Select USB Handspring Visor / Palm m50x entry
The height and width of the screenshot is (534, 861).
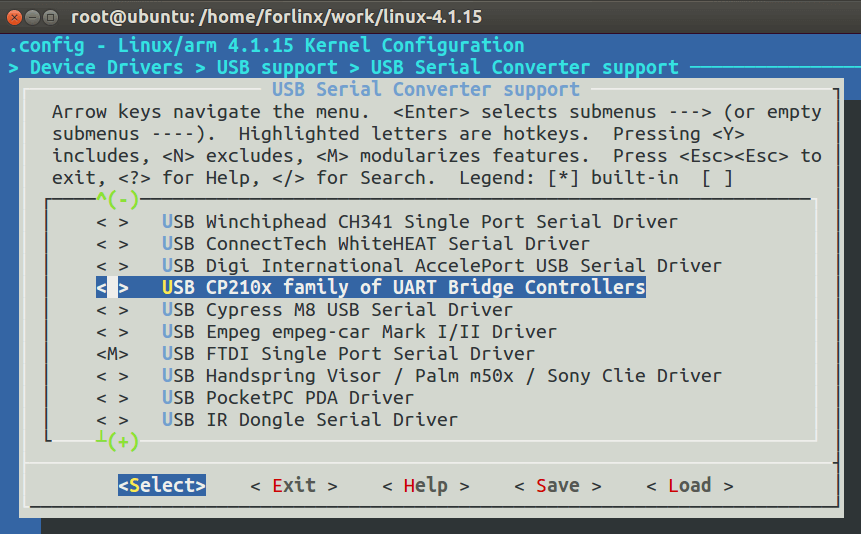tap(441, 376)
